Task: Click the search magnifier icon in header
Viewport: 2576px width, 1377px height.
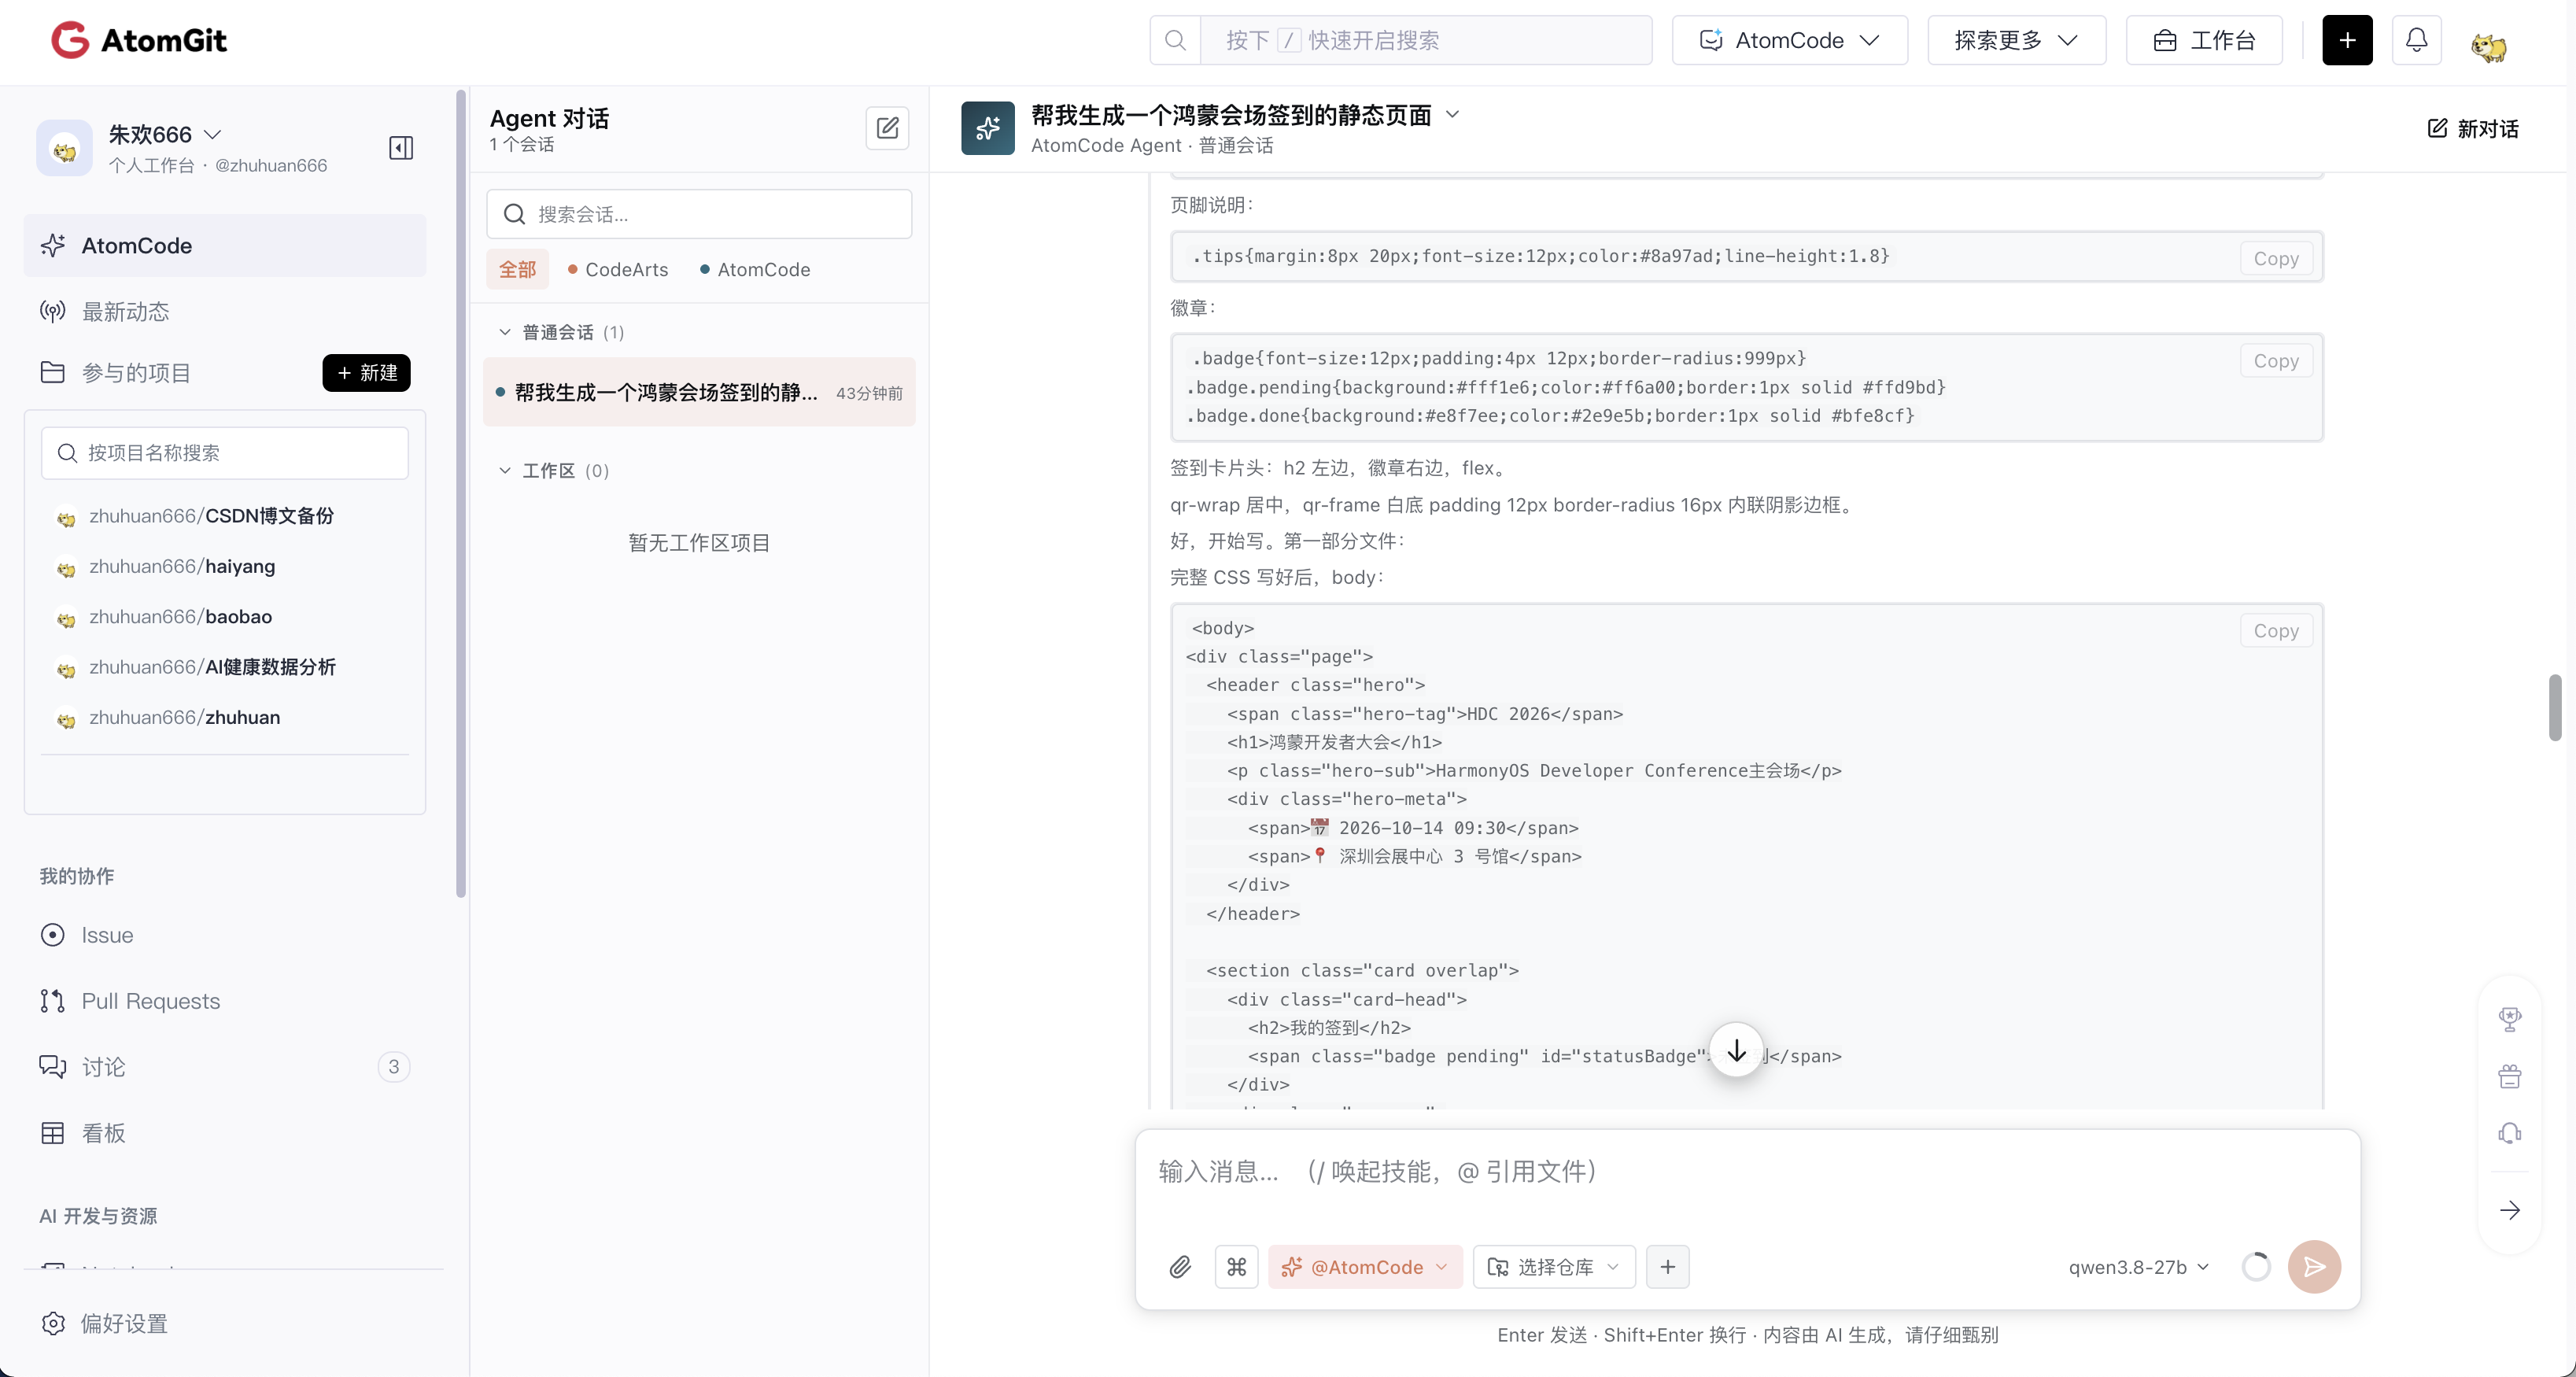Action: [x=1176, y=40]
